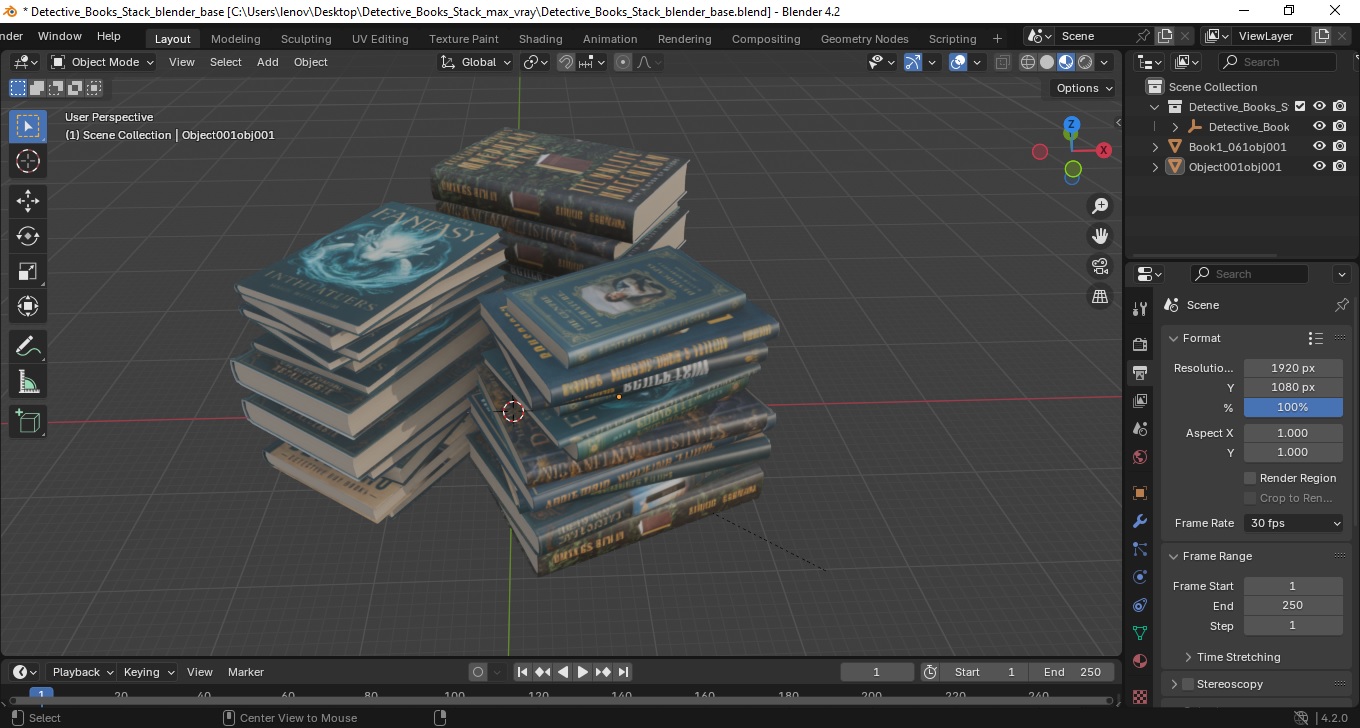Open Global transform orientation dropdown

point(476,62)
